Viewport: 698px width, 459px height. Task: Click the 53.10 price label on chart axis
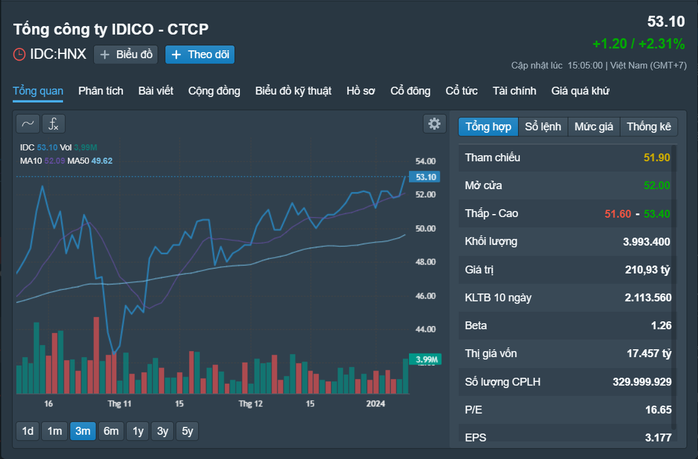click(x=425, y=177)
